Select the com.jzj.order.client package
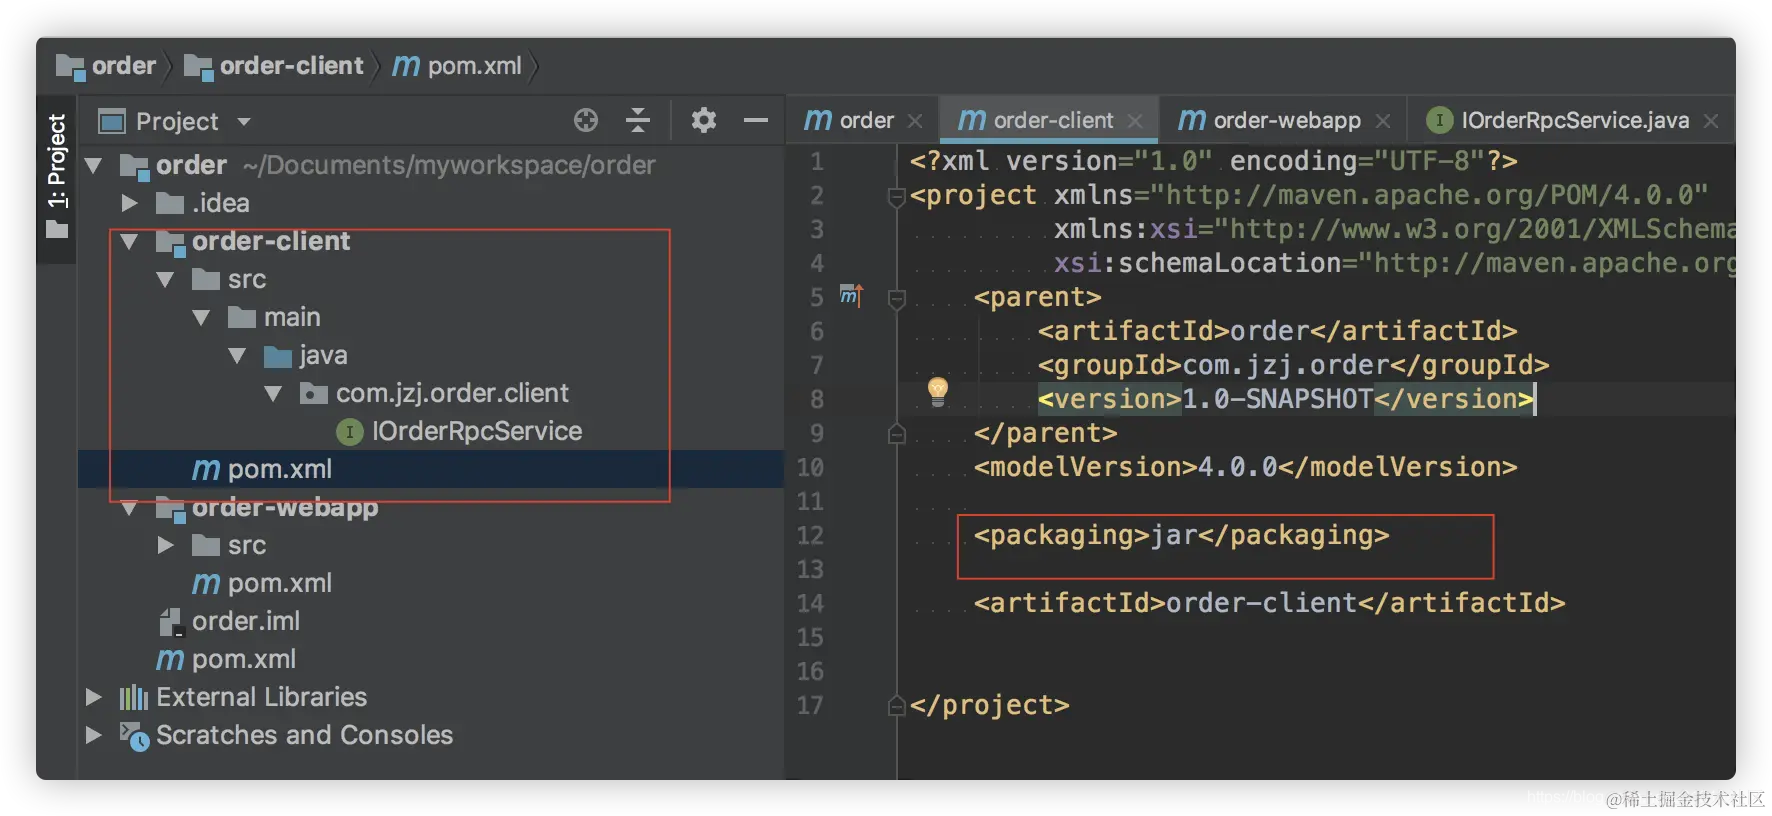Screen dimensions: 1772x816 [x=452, y=393]
